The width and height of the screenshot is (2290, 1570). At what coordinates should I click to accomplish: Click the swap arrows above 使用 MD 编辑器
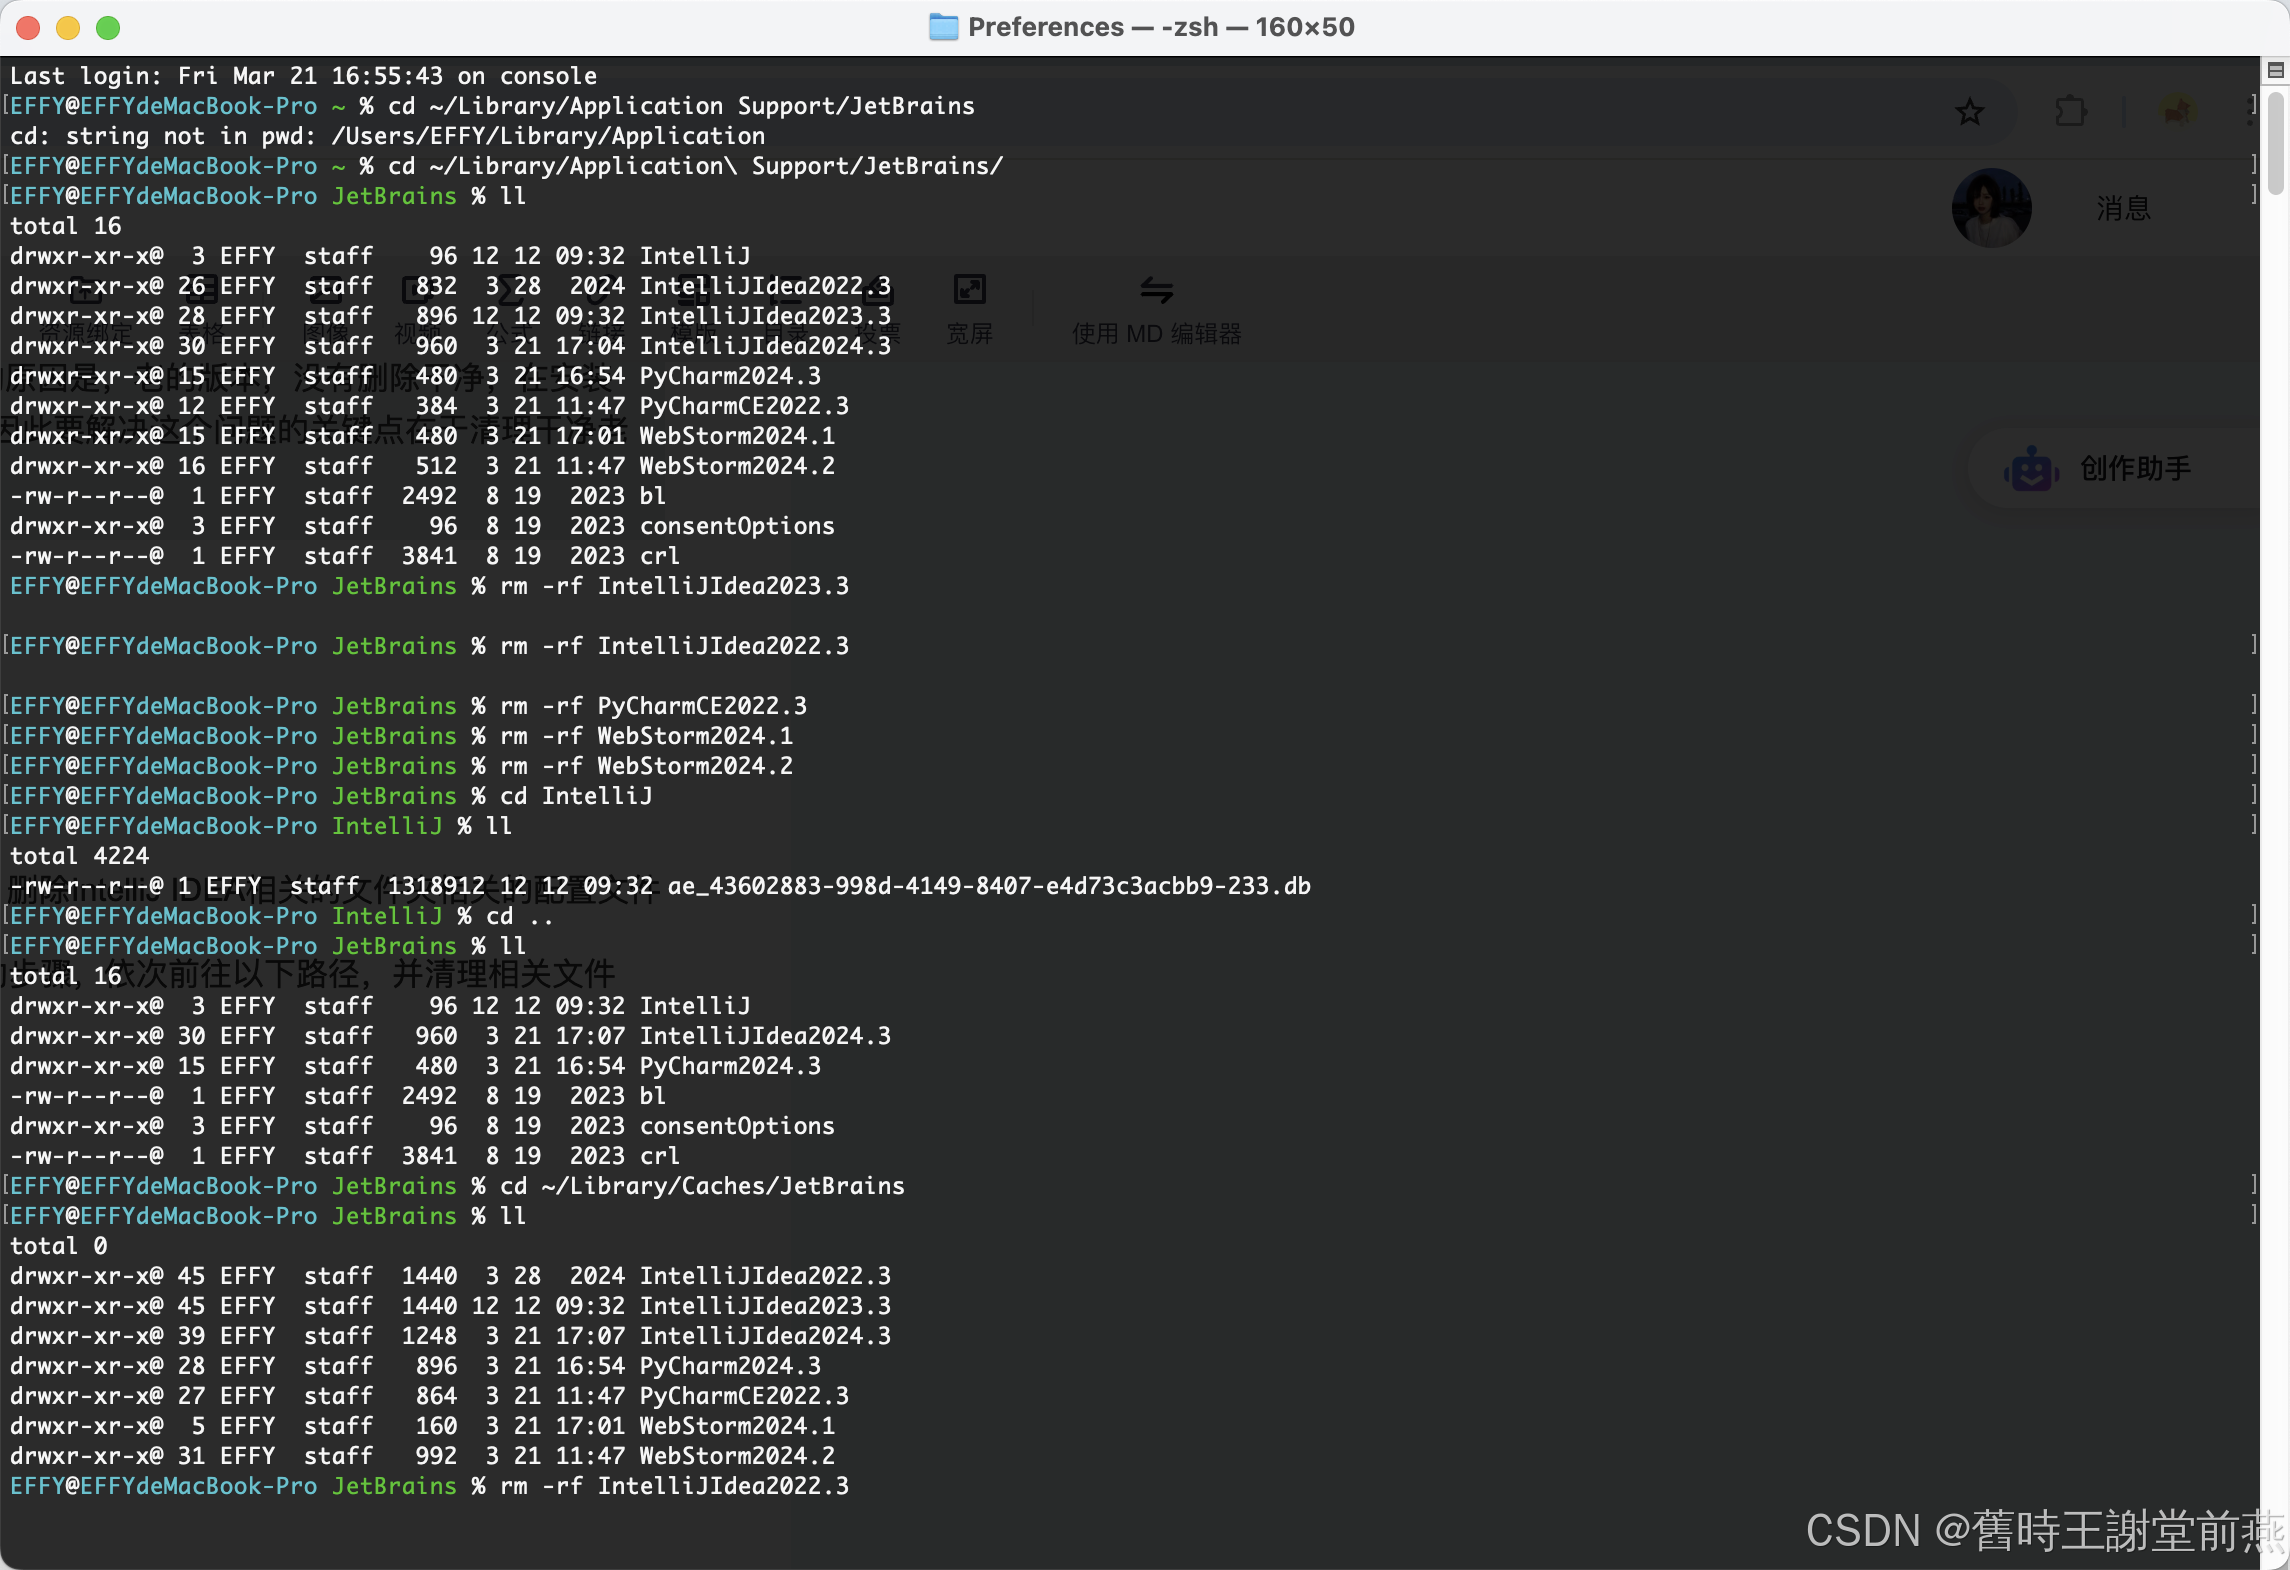point(1156,290)
